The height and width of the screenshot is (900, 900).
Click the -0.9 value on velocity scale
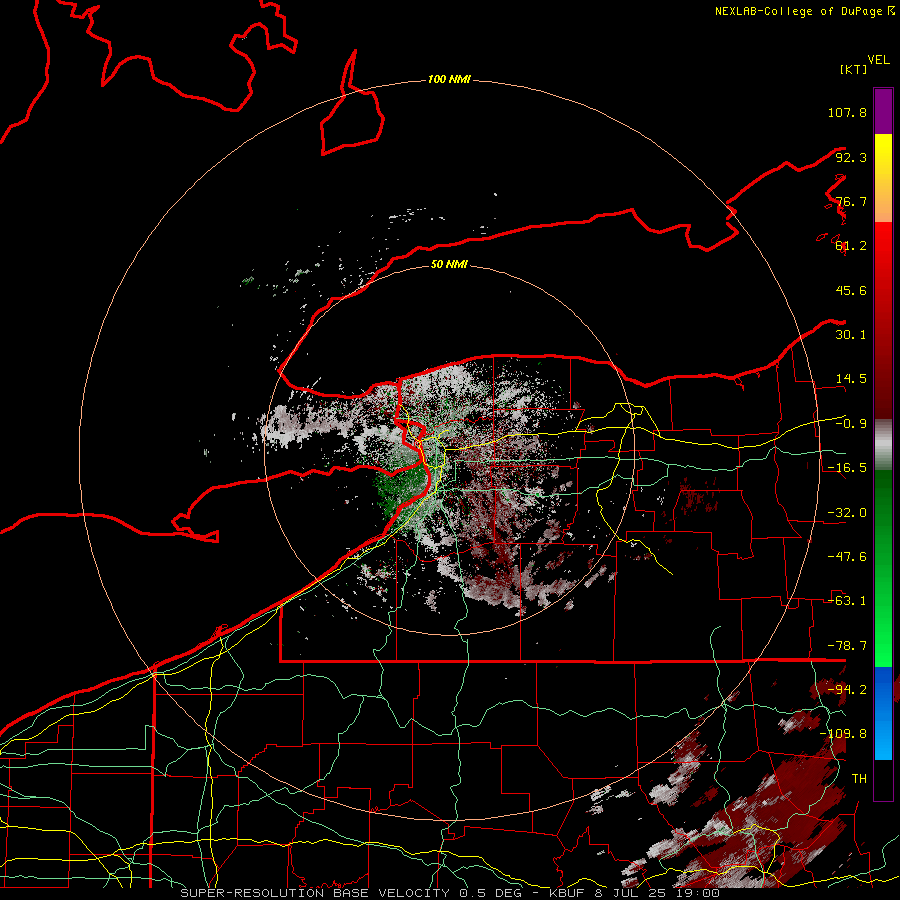tap(851, 424)
